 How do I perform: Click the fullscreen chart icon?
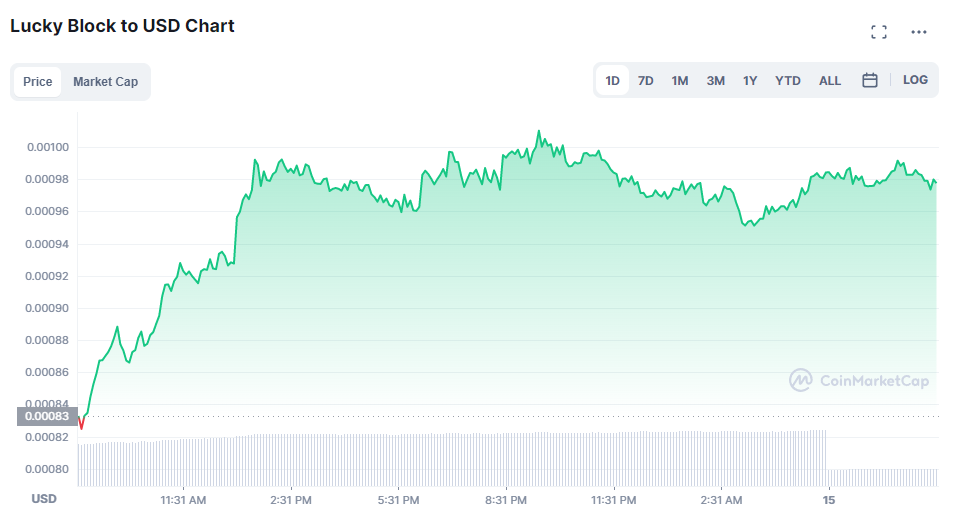click(879, 32)
